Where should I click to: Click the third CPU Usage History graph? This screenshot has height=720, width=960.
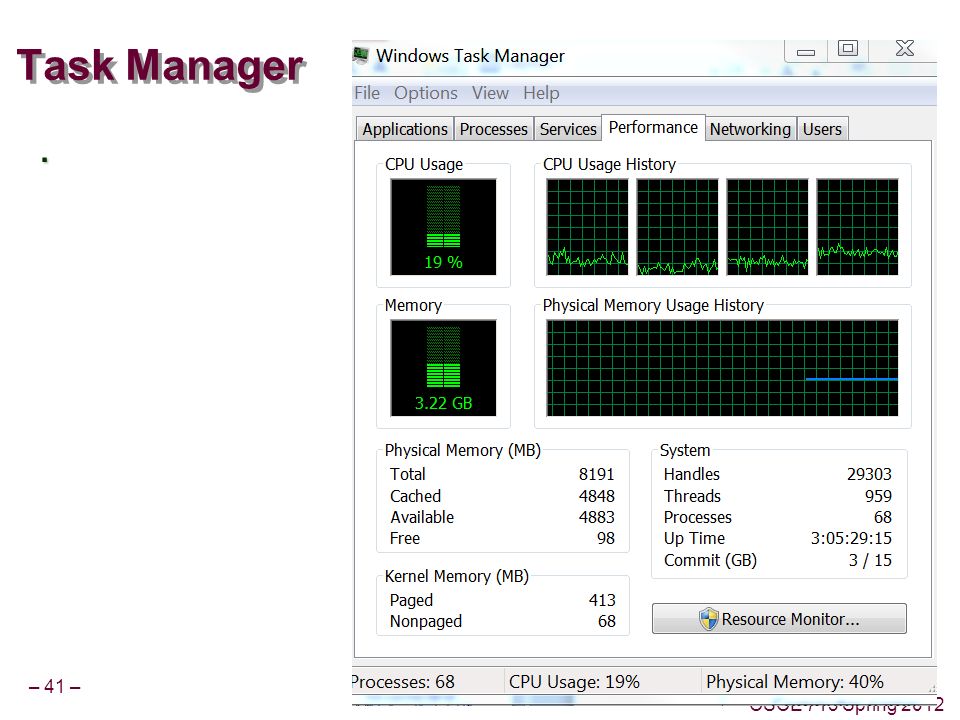pos(767,227)
